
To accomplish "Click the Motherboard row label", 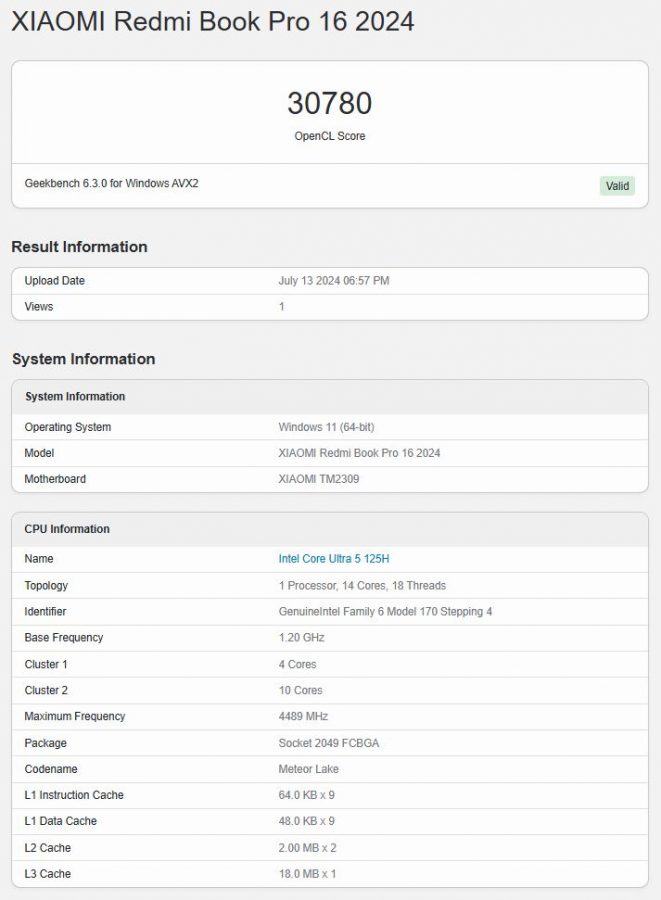I will (55, 479).
